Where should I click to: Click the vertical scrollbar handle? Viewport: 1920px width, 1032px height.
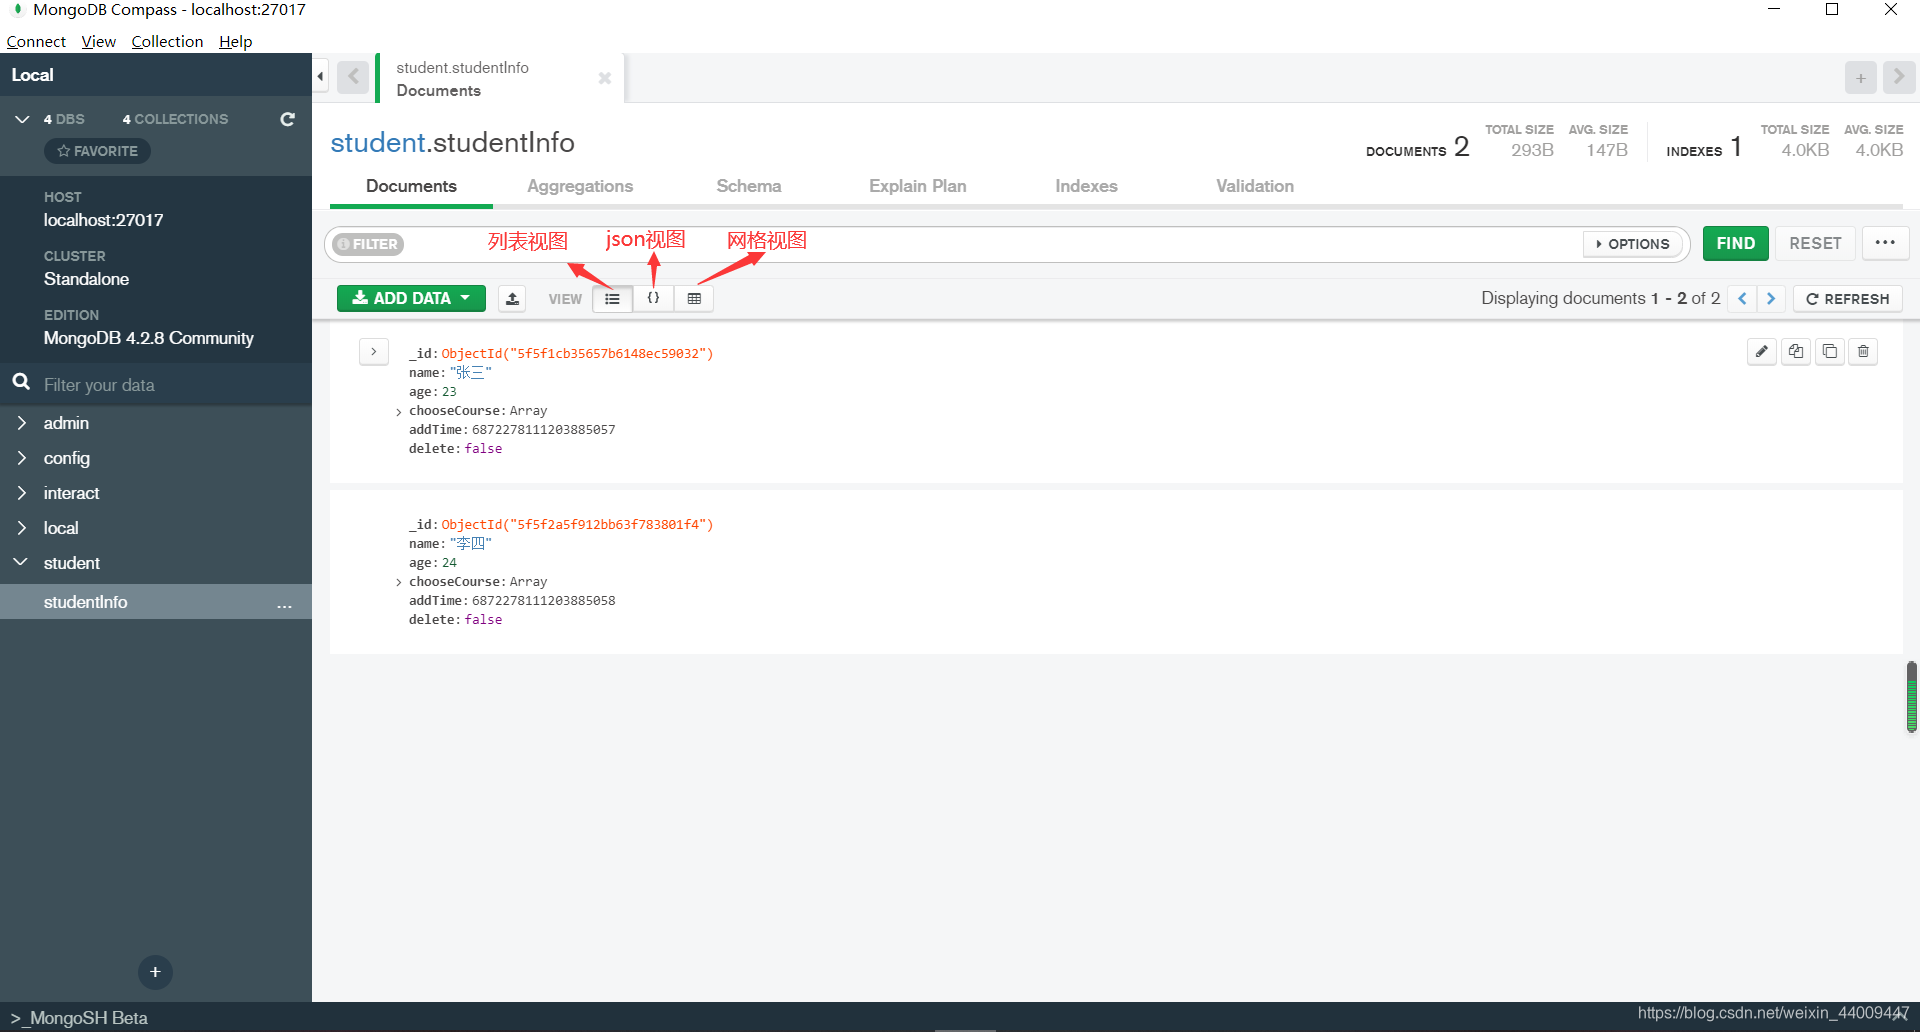click(1911, 697)
